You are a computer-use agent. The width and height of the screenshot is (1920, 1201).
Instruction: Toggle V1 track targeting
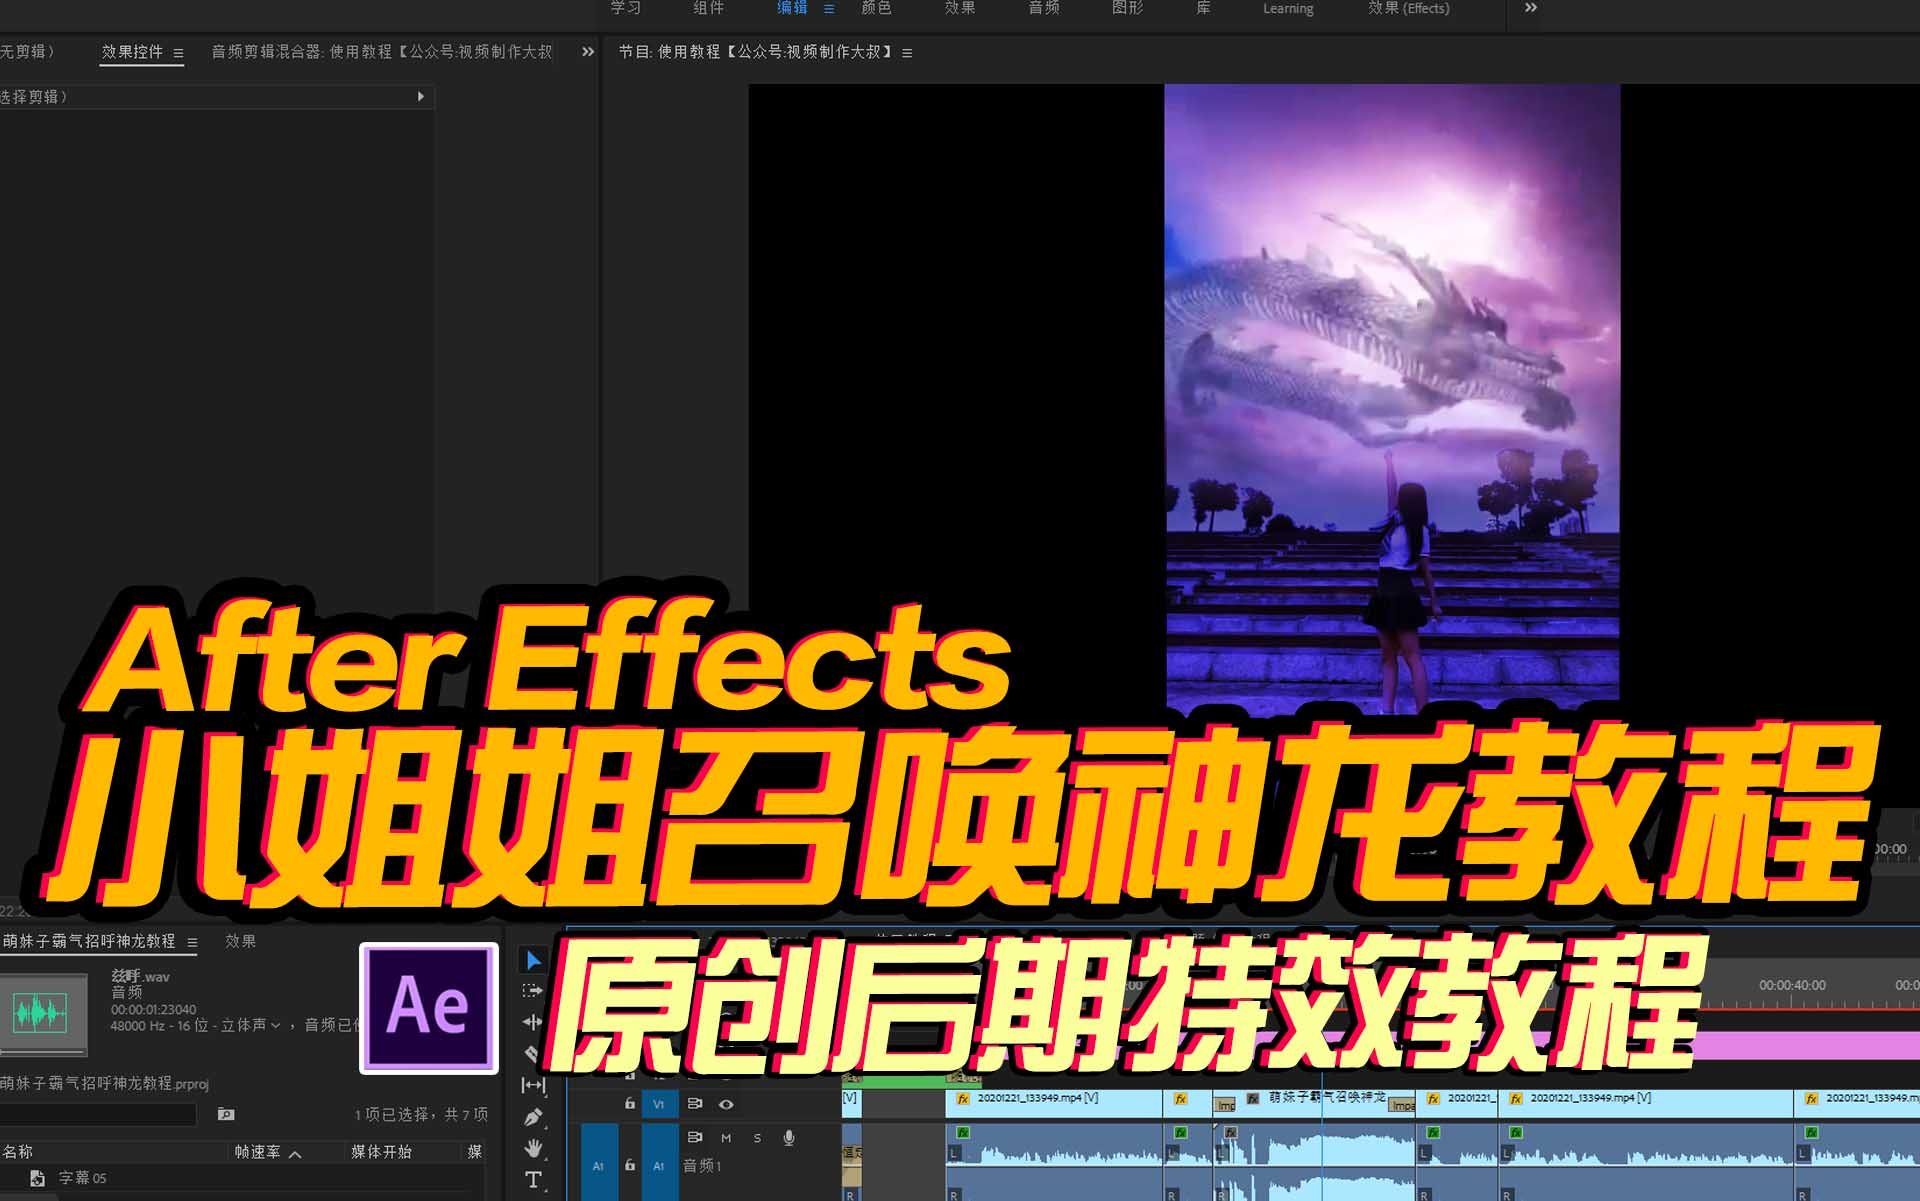(x=658, y=1104)
